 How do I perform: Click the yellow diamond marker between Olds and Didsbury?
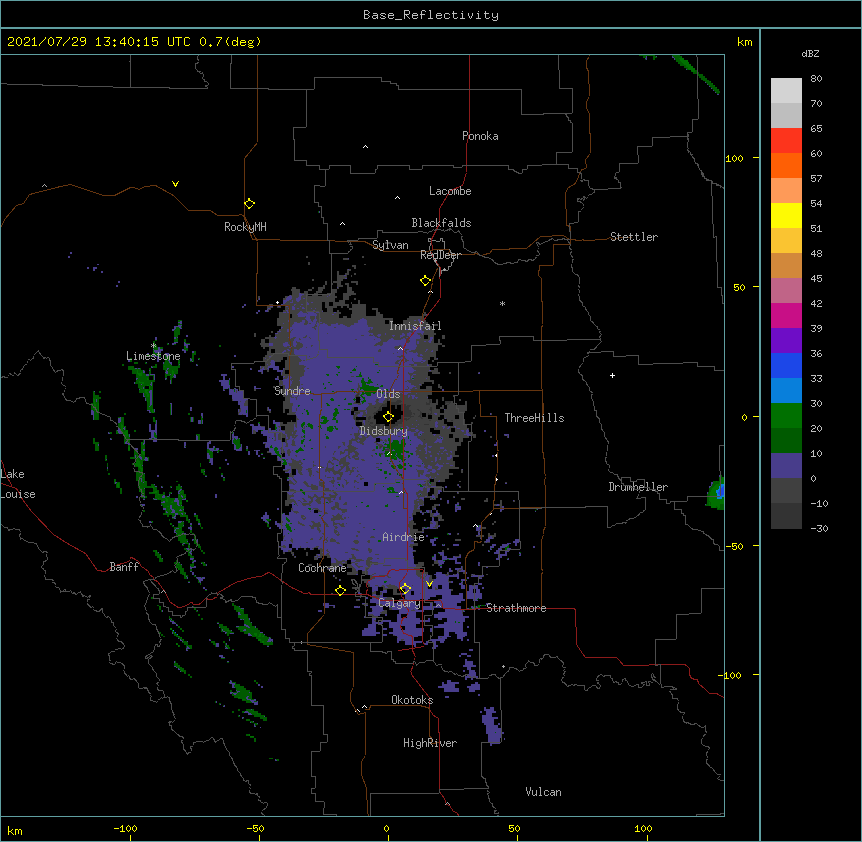(388, 417)
